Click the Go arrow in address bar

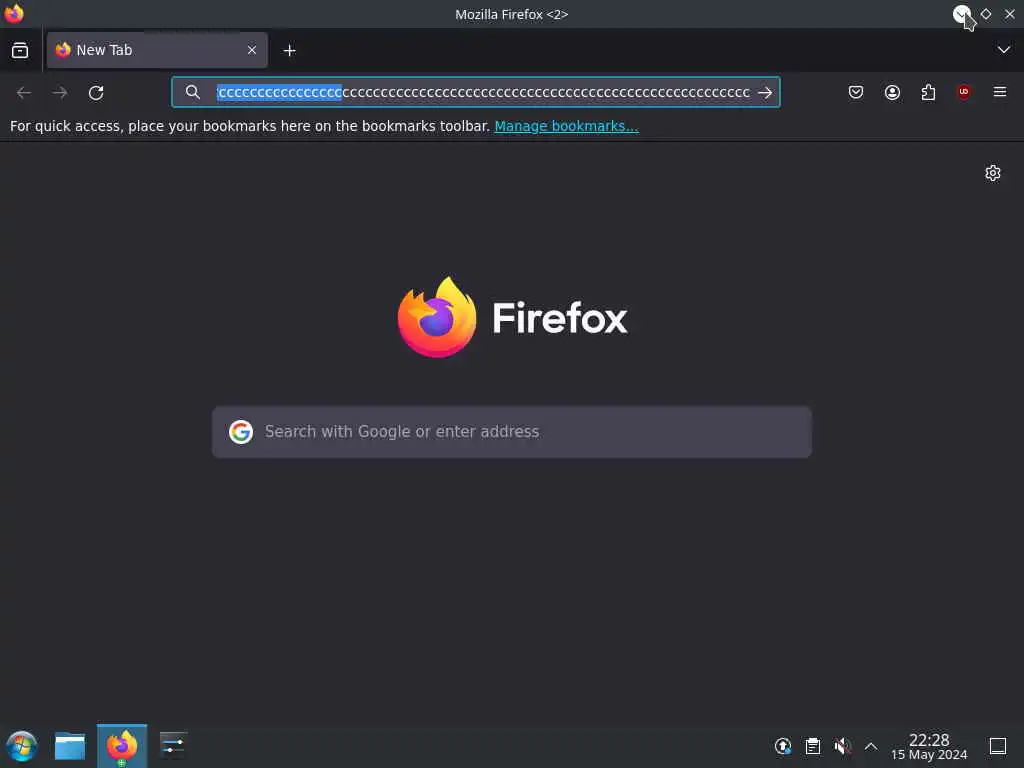[765, 93]
